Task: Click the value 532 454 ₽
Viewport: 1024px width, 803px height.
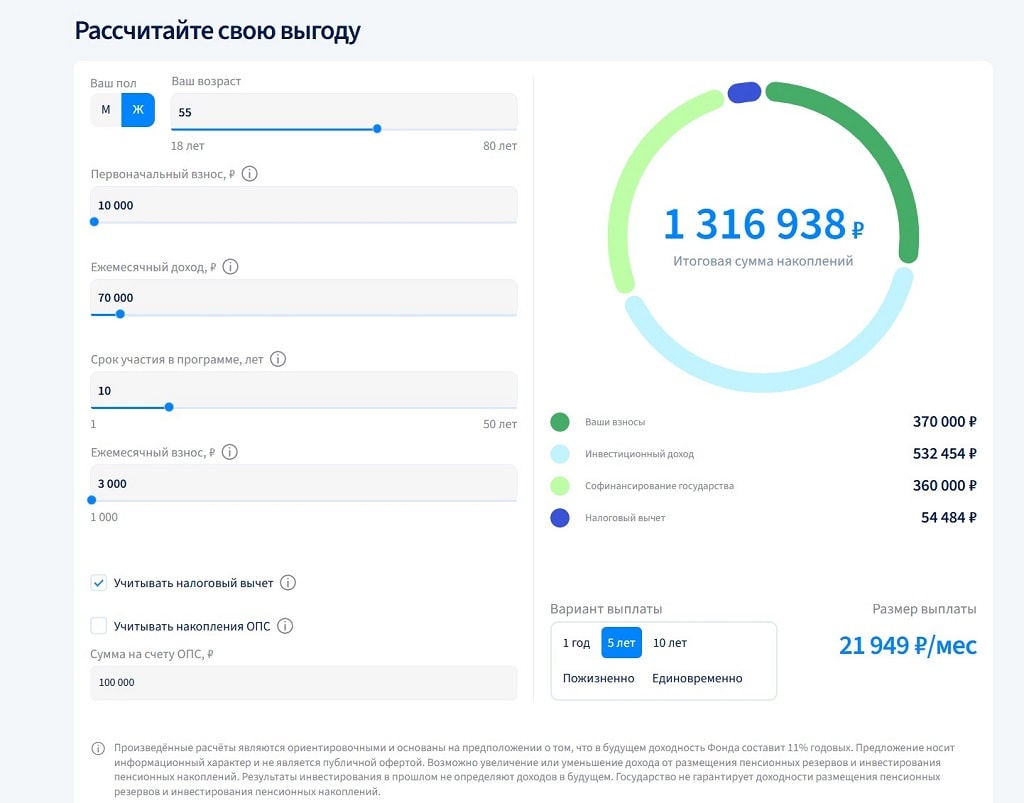Action: (944, 454)
